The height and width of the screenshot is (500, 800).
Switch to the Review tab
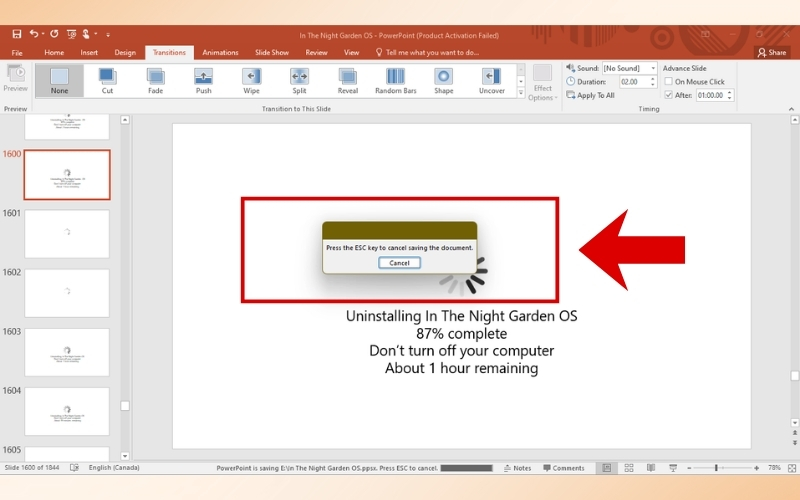(x=316, y=53)
